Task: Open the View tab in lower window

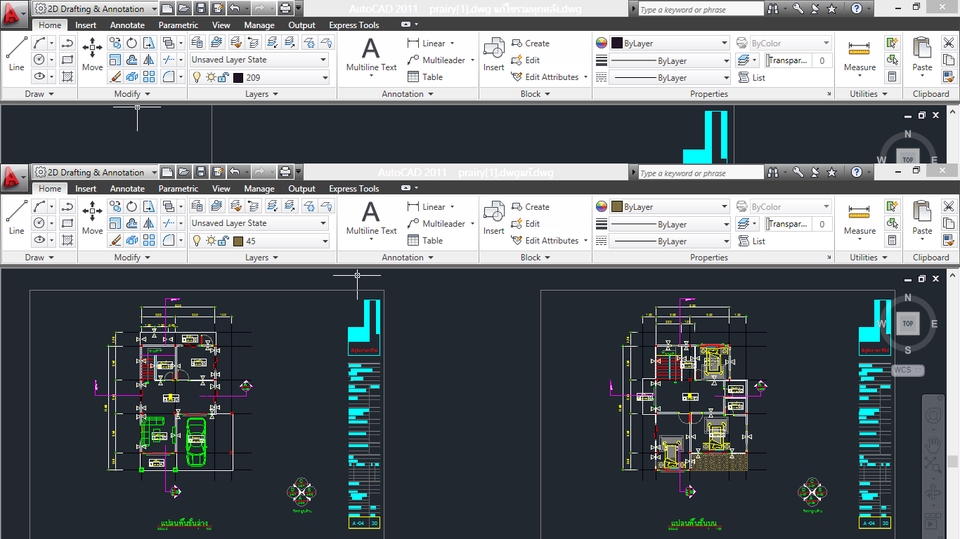Action: [221, 189]
